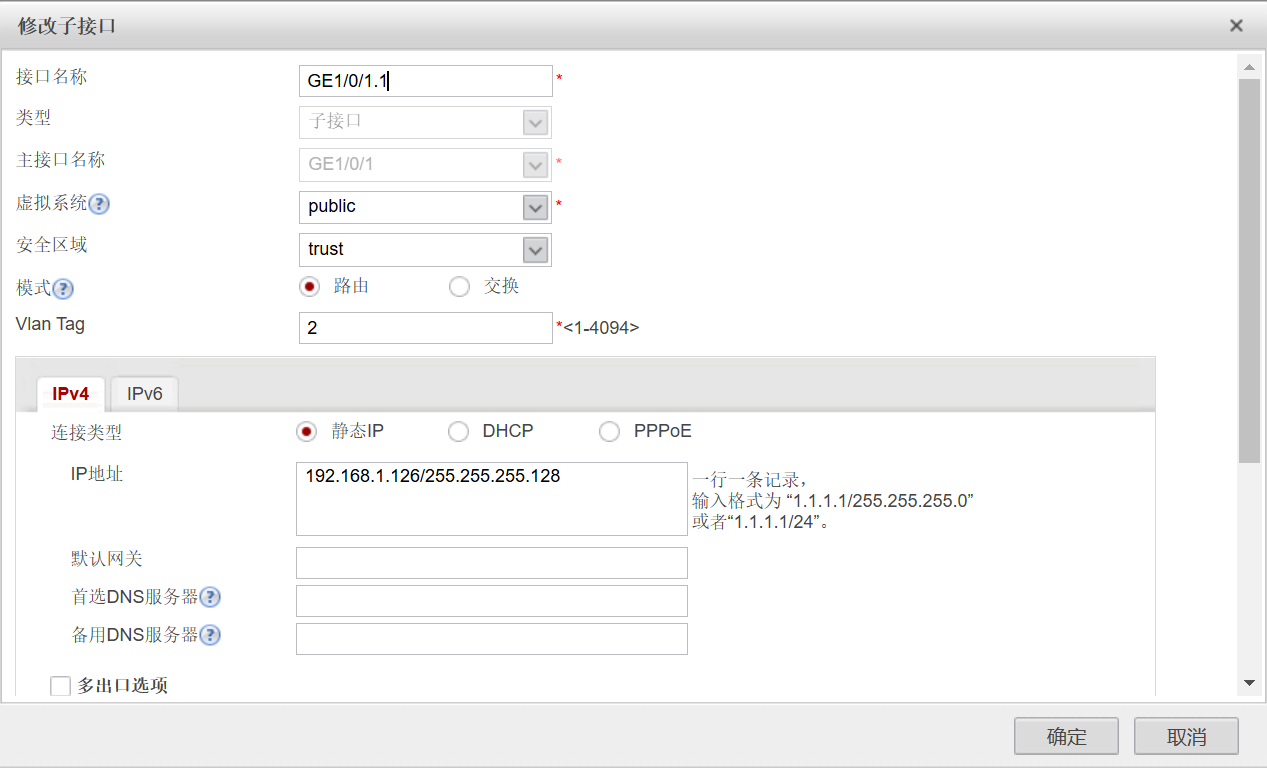Screen dimensions: 1267x768
Task: Choose 静态IP connection type
Action: click(x=307, y=432)
